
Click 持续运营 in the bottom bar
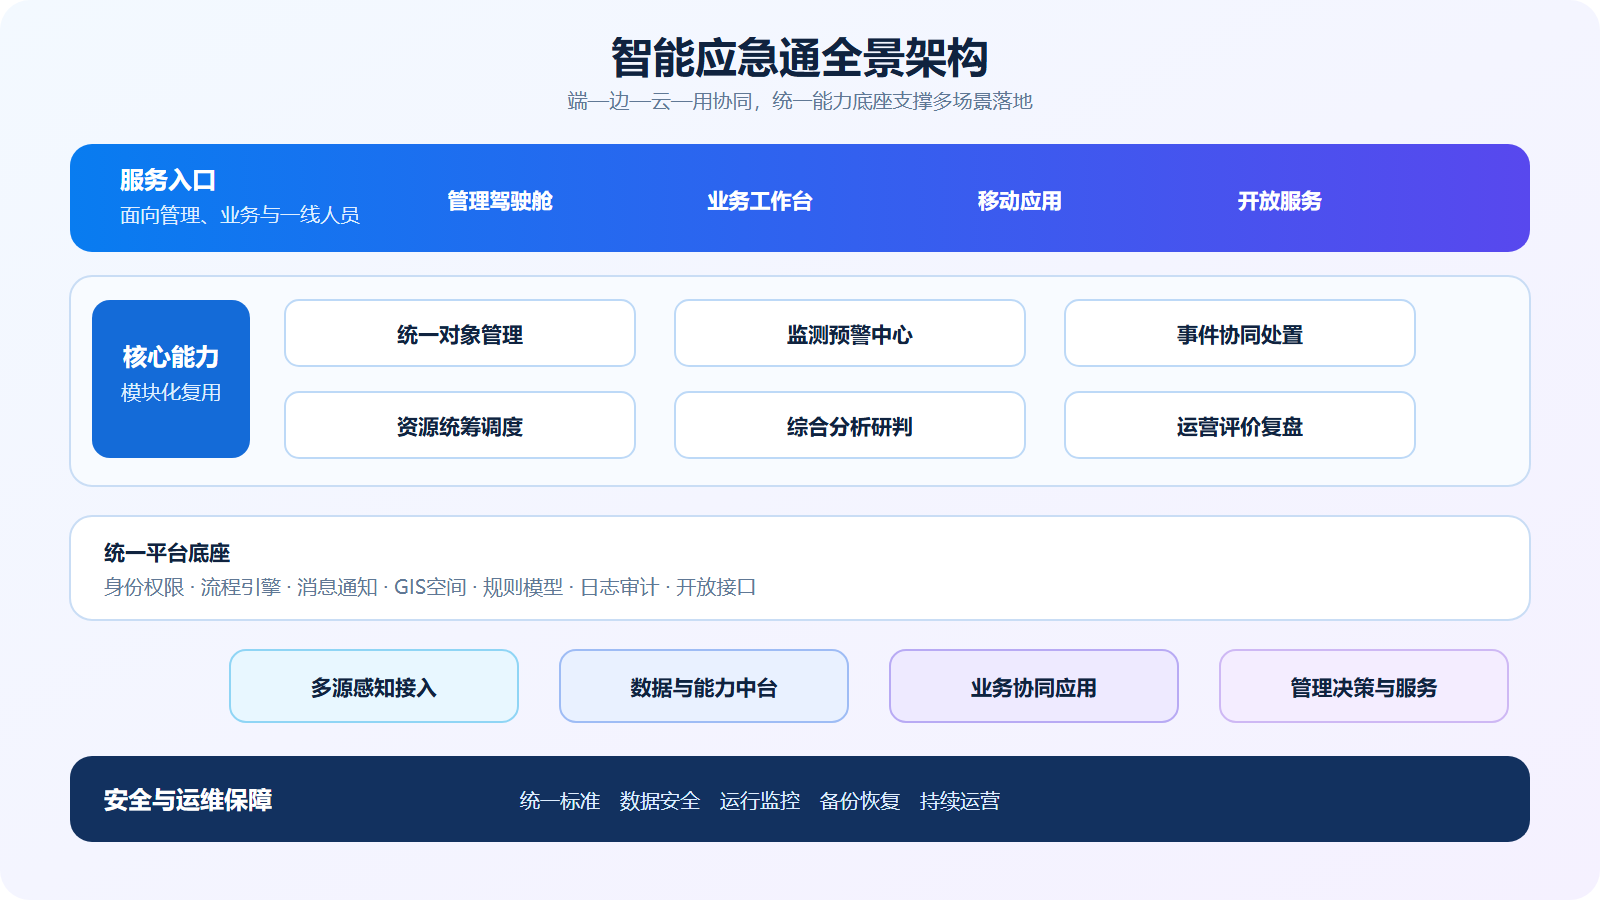pos(960,801)
